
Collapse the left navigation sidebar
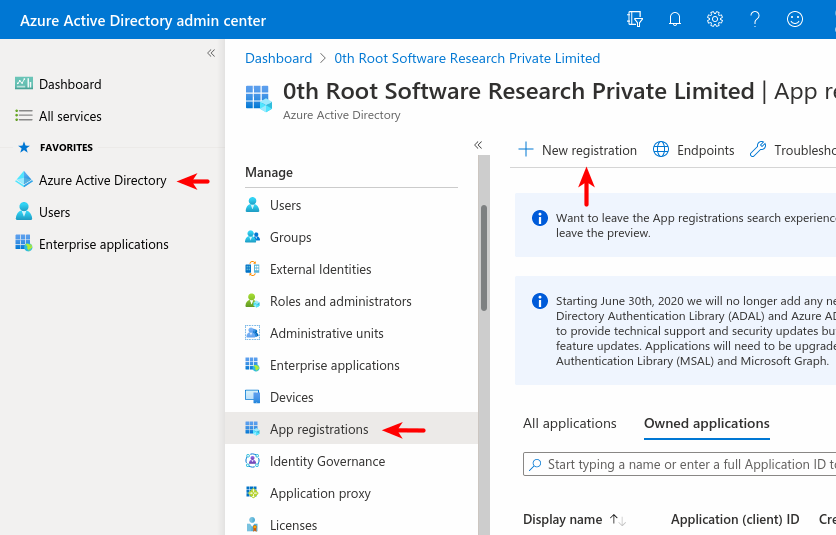click(211, 53)
